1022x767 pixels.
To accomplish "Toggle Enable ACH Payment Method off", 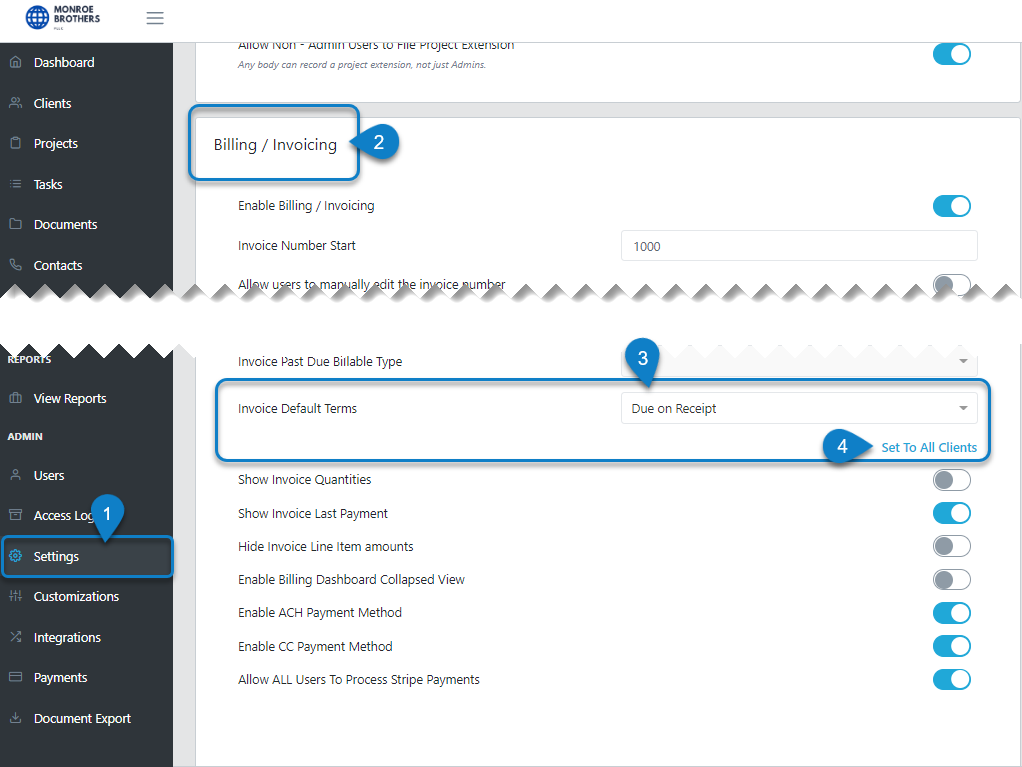I will [952, 613].
